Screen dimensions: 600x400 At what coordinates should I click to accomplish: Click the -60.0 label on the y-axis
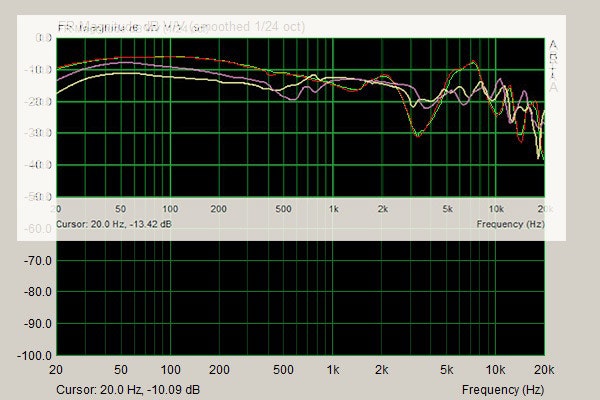click(35, 229)
